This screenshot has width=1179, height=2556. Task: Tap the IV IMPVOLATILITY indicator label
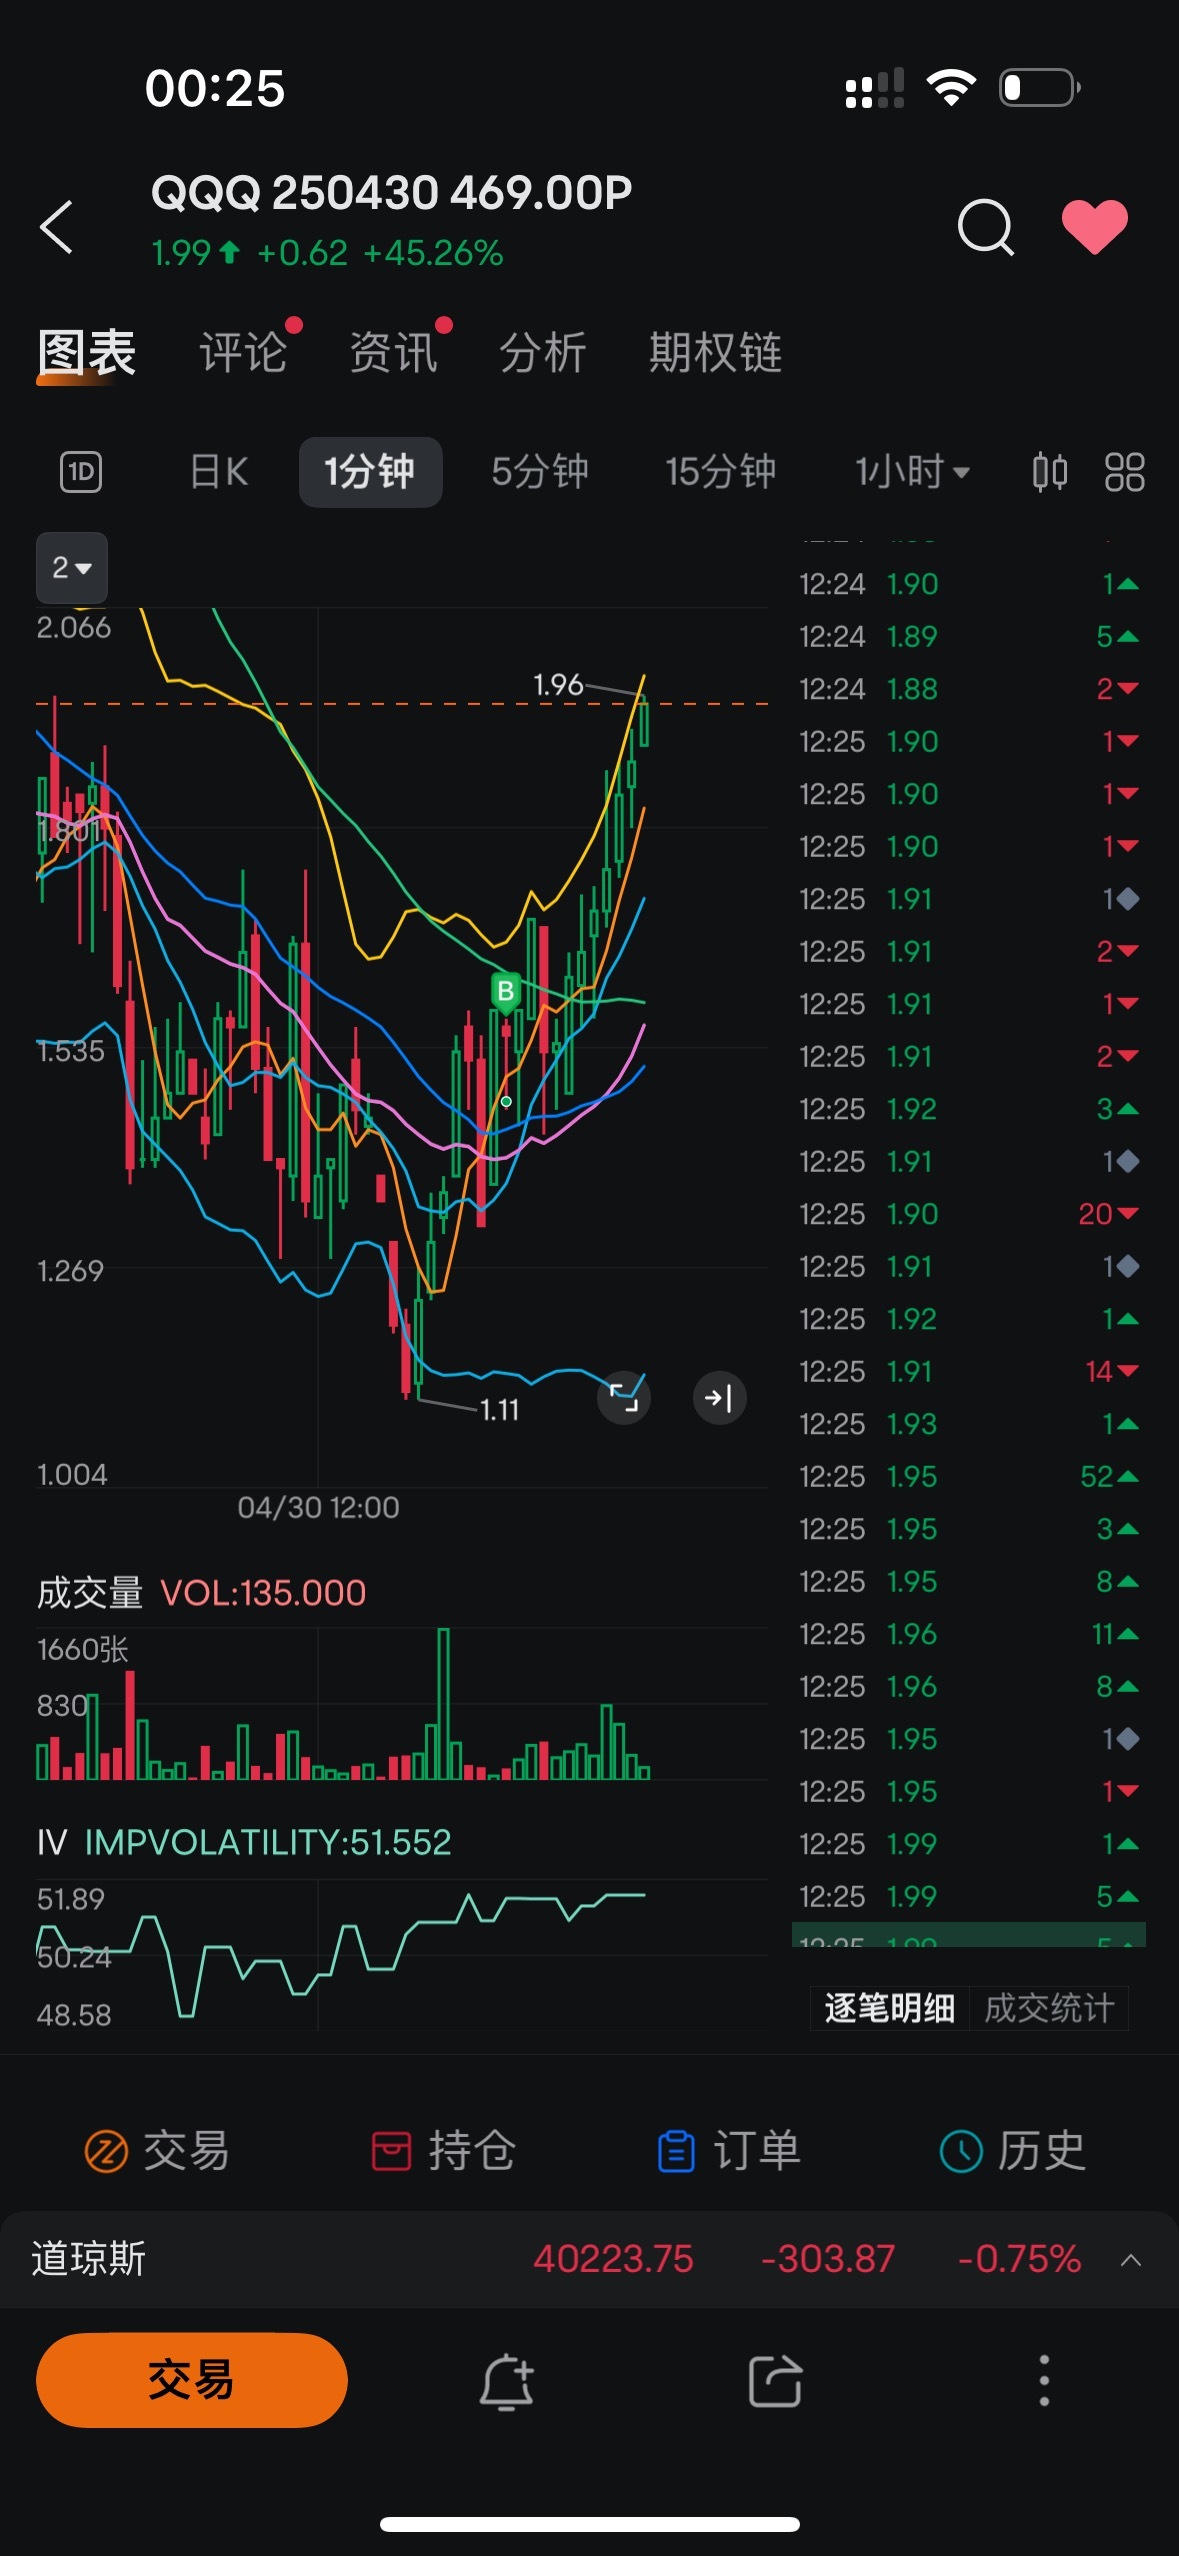[244, 1842]
